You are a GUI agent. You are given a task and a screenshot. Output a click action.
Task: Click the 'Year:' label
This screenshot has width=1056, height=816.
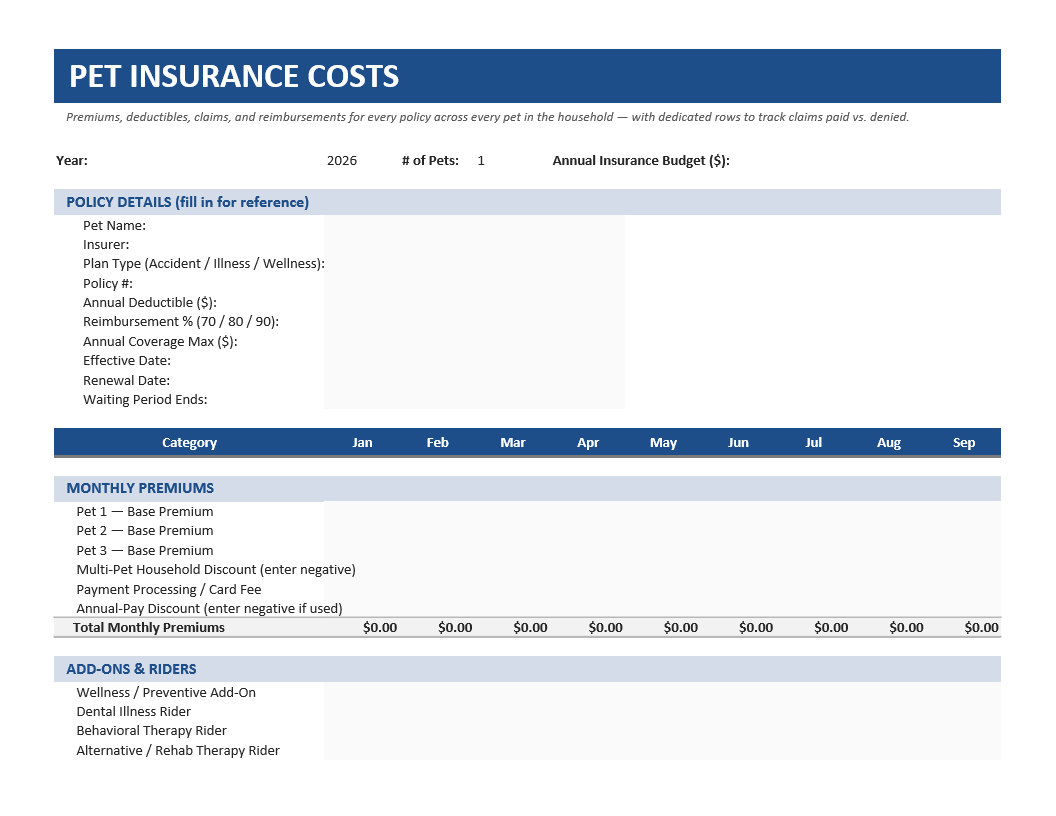[71, 160]
